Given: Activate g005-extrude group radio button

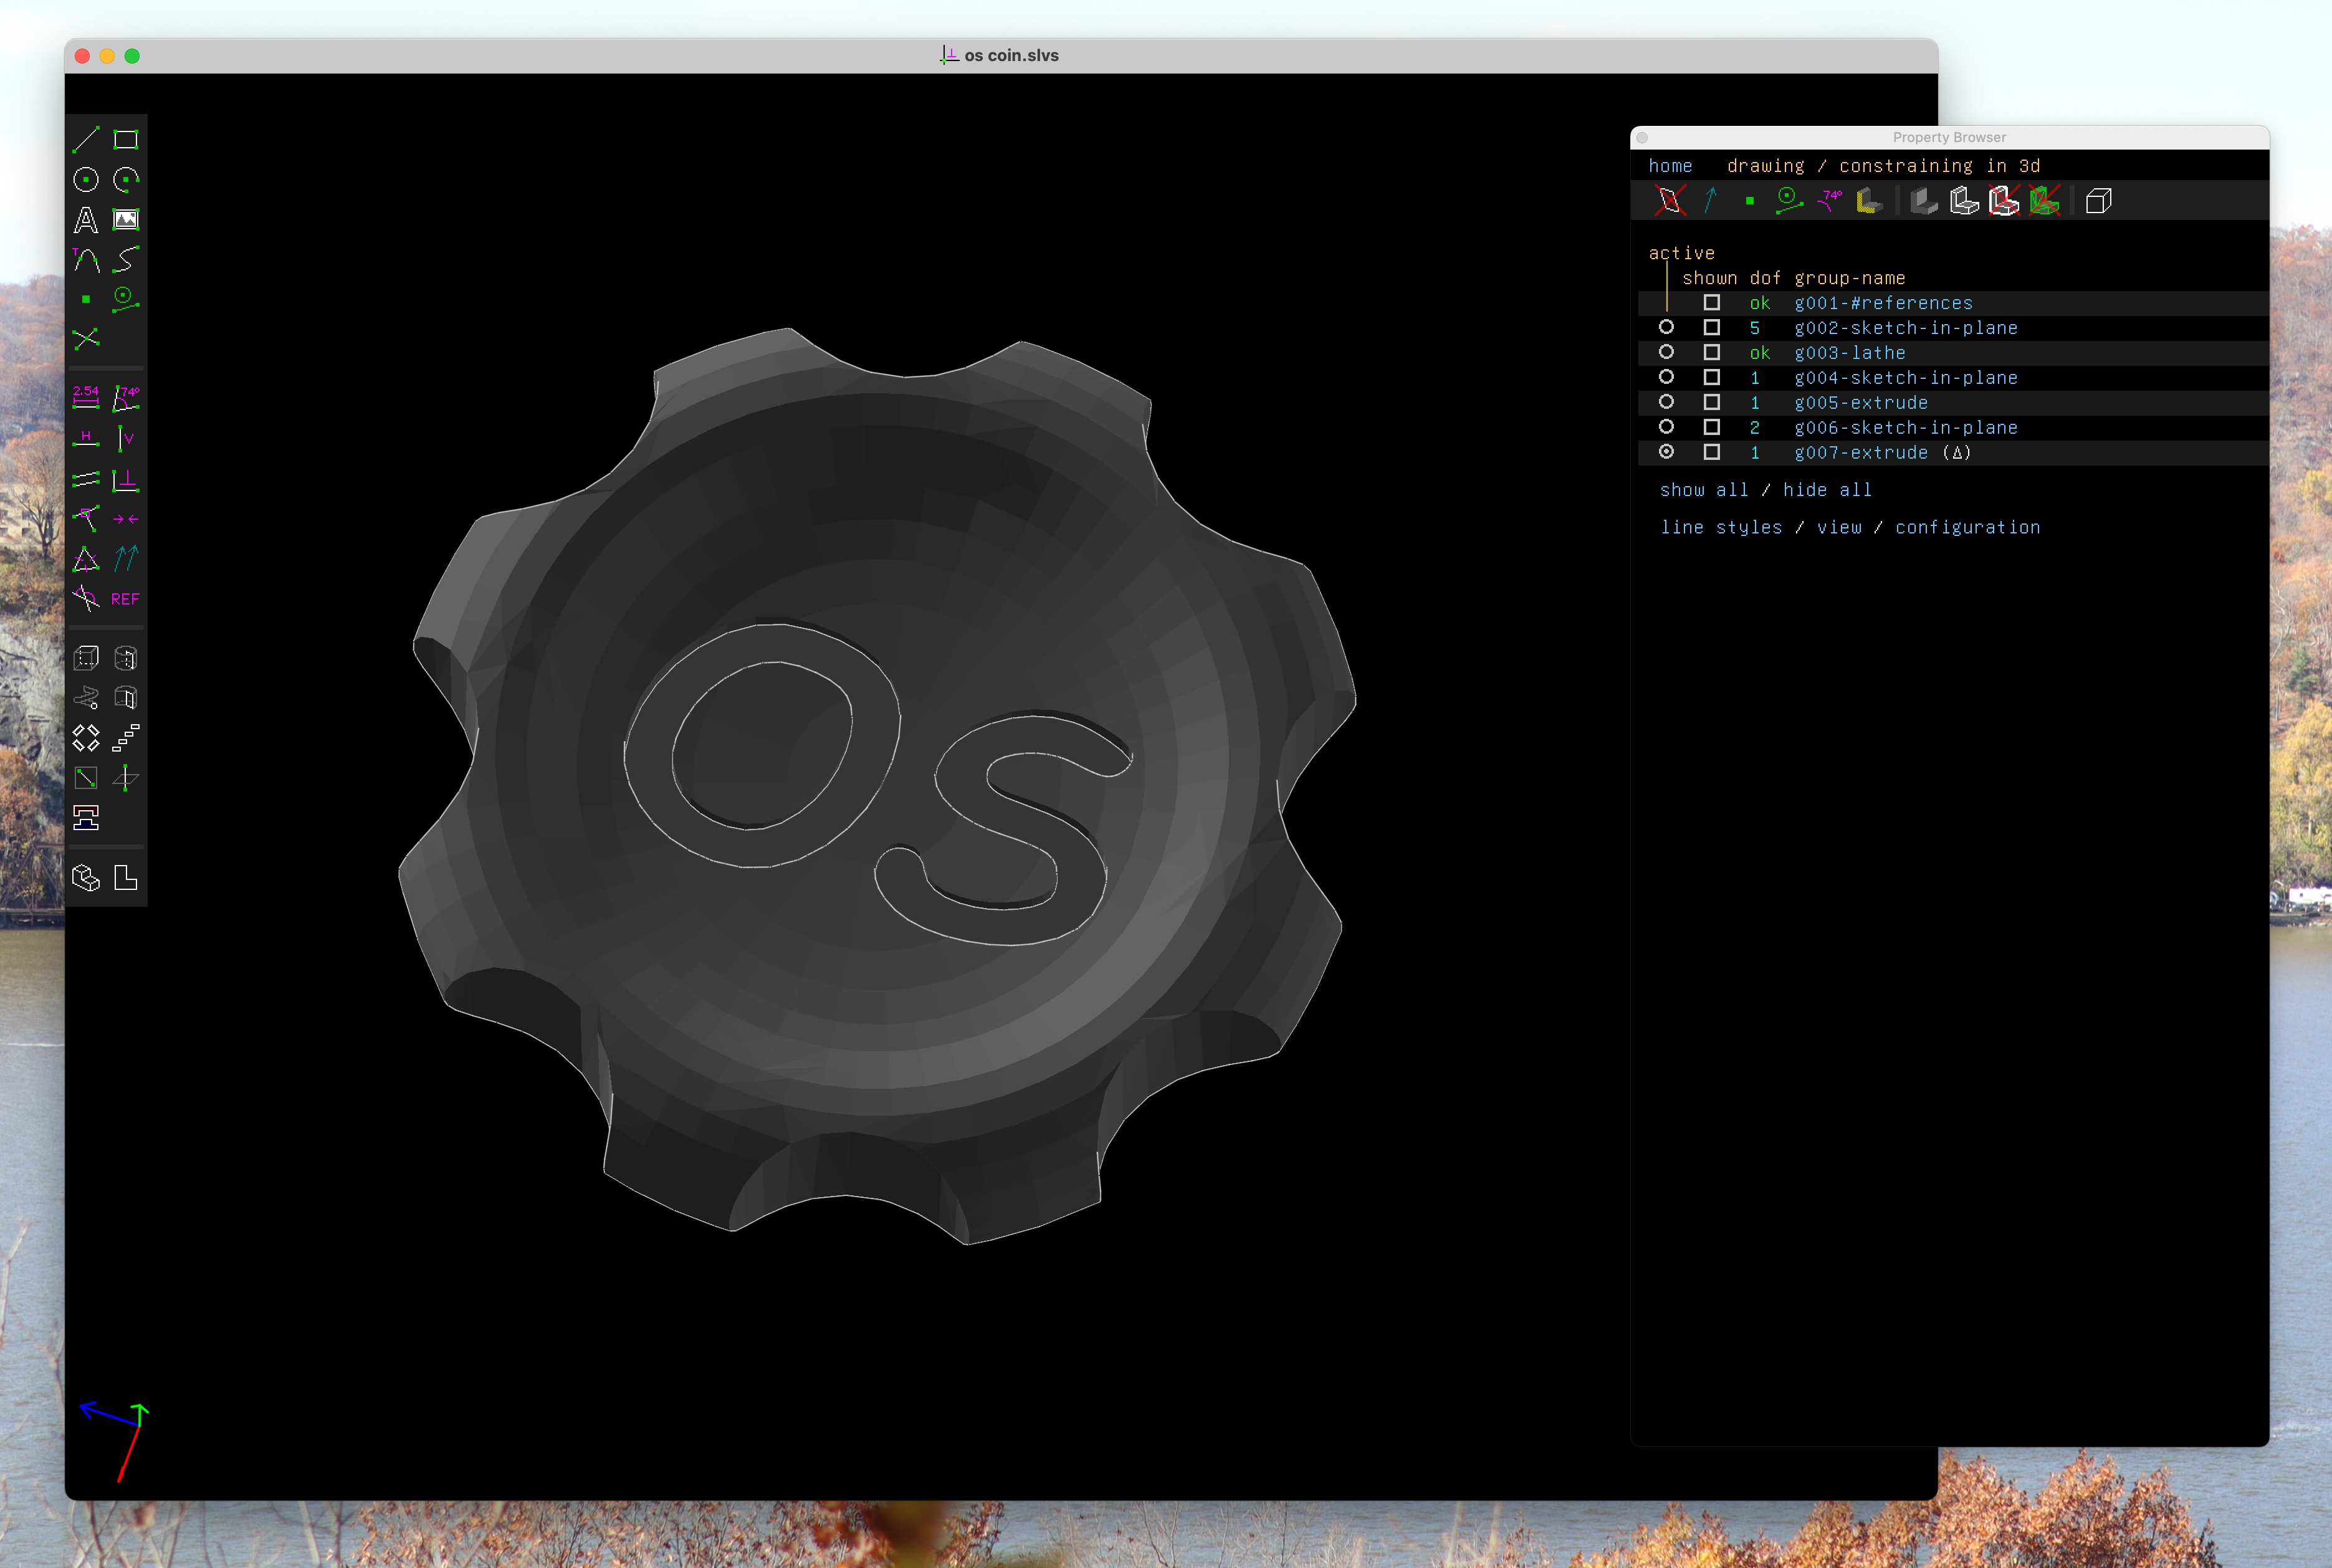Looking at the screenshot, I should (1666, 402).
